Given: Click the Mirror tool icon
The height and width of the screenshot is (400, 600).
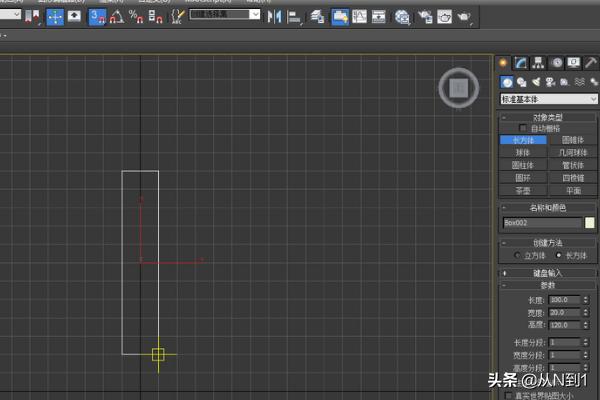Looking at the screenshot, I should tap(274, 16).
